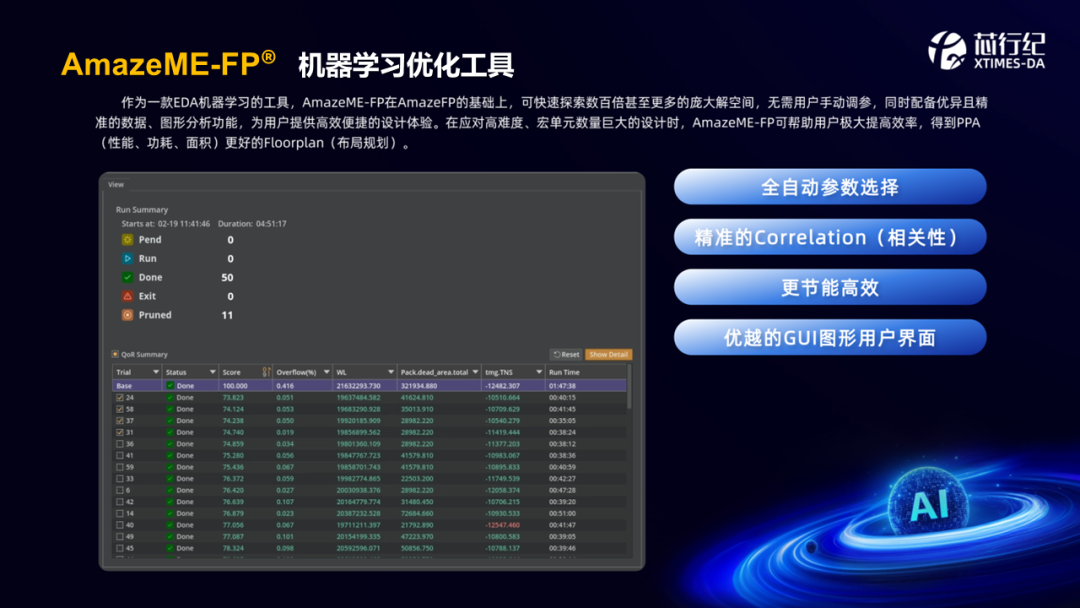Check the trial 36 checkbox
The image size is (1080, 608).
[120, 444]
